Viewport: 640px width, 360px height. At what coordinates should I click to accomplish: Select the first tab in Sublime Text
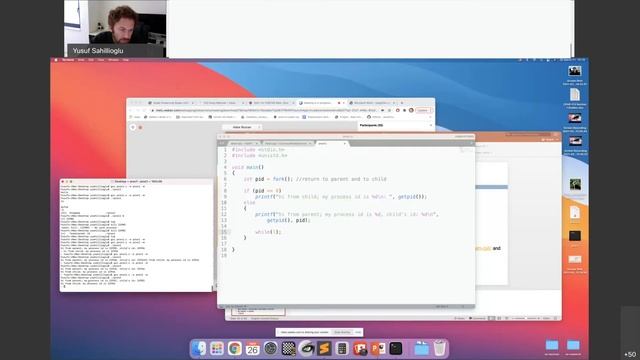(x=244, y=144)
